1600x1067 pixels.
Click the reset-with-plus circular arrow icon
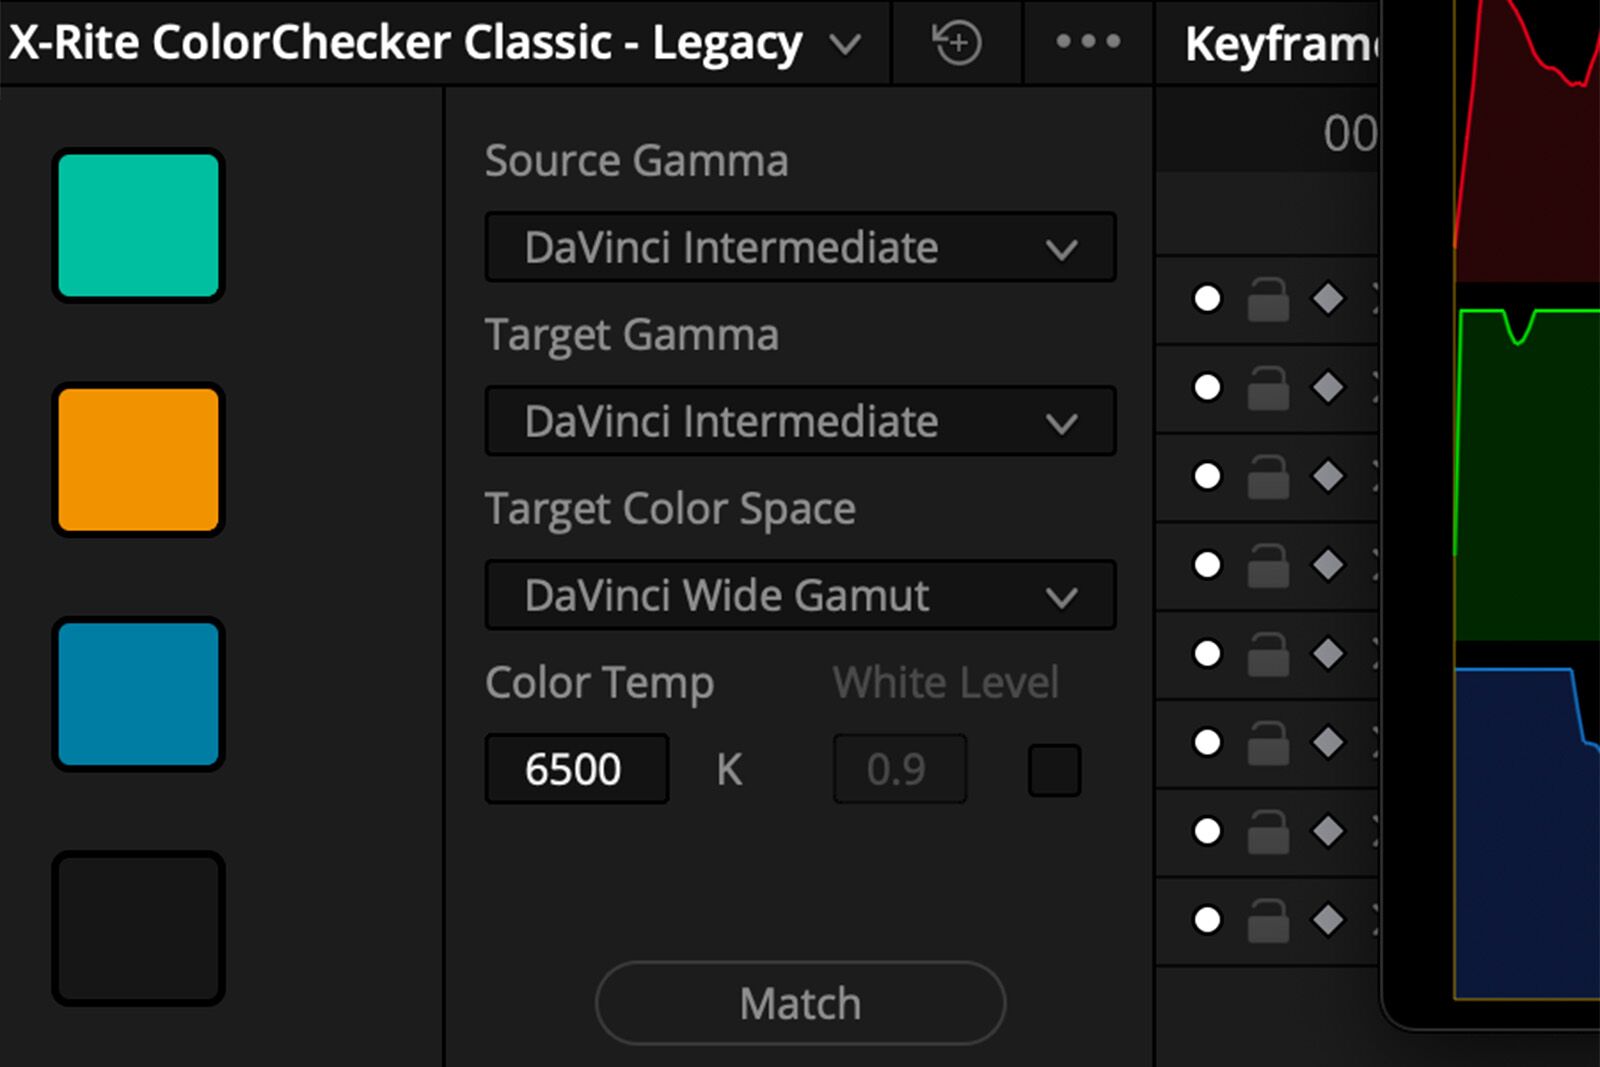coord(957,43)
